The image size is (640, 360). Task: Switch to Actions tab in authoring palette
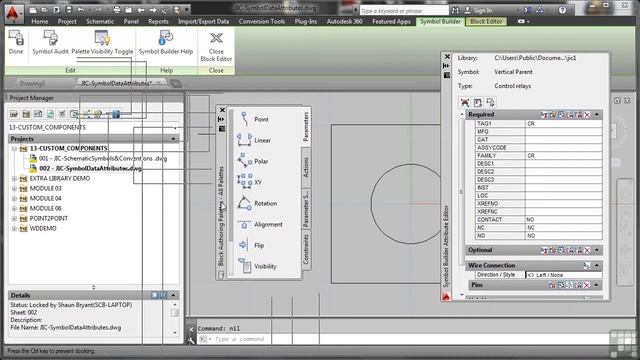(x=306, y=167)
